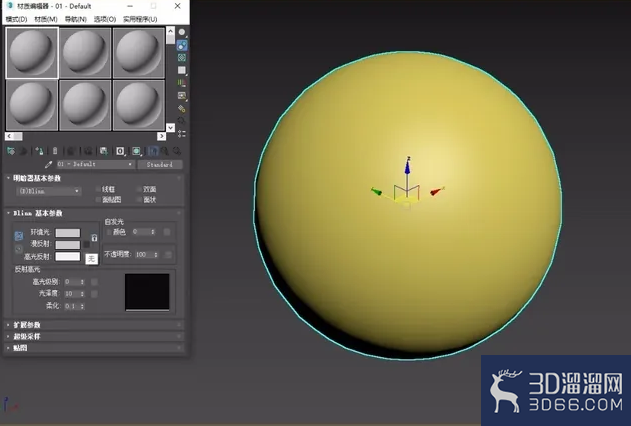The image size is (631, 426).
Task: Click the 柔化 value field
Action: 72,306
